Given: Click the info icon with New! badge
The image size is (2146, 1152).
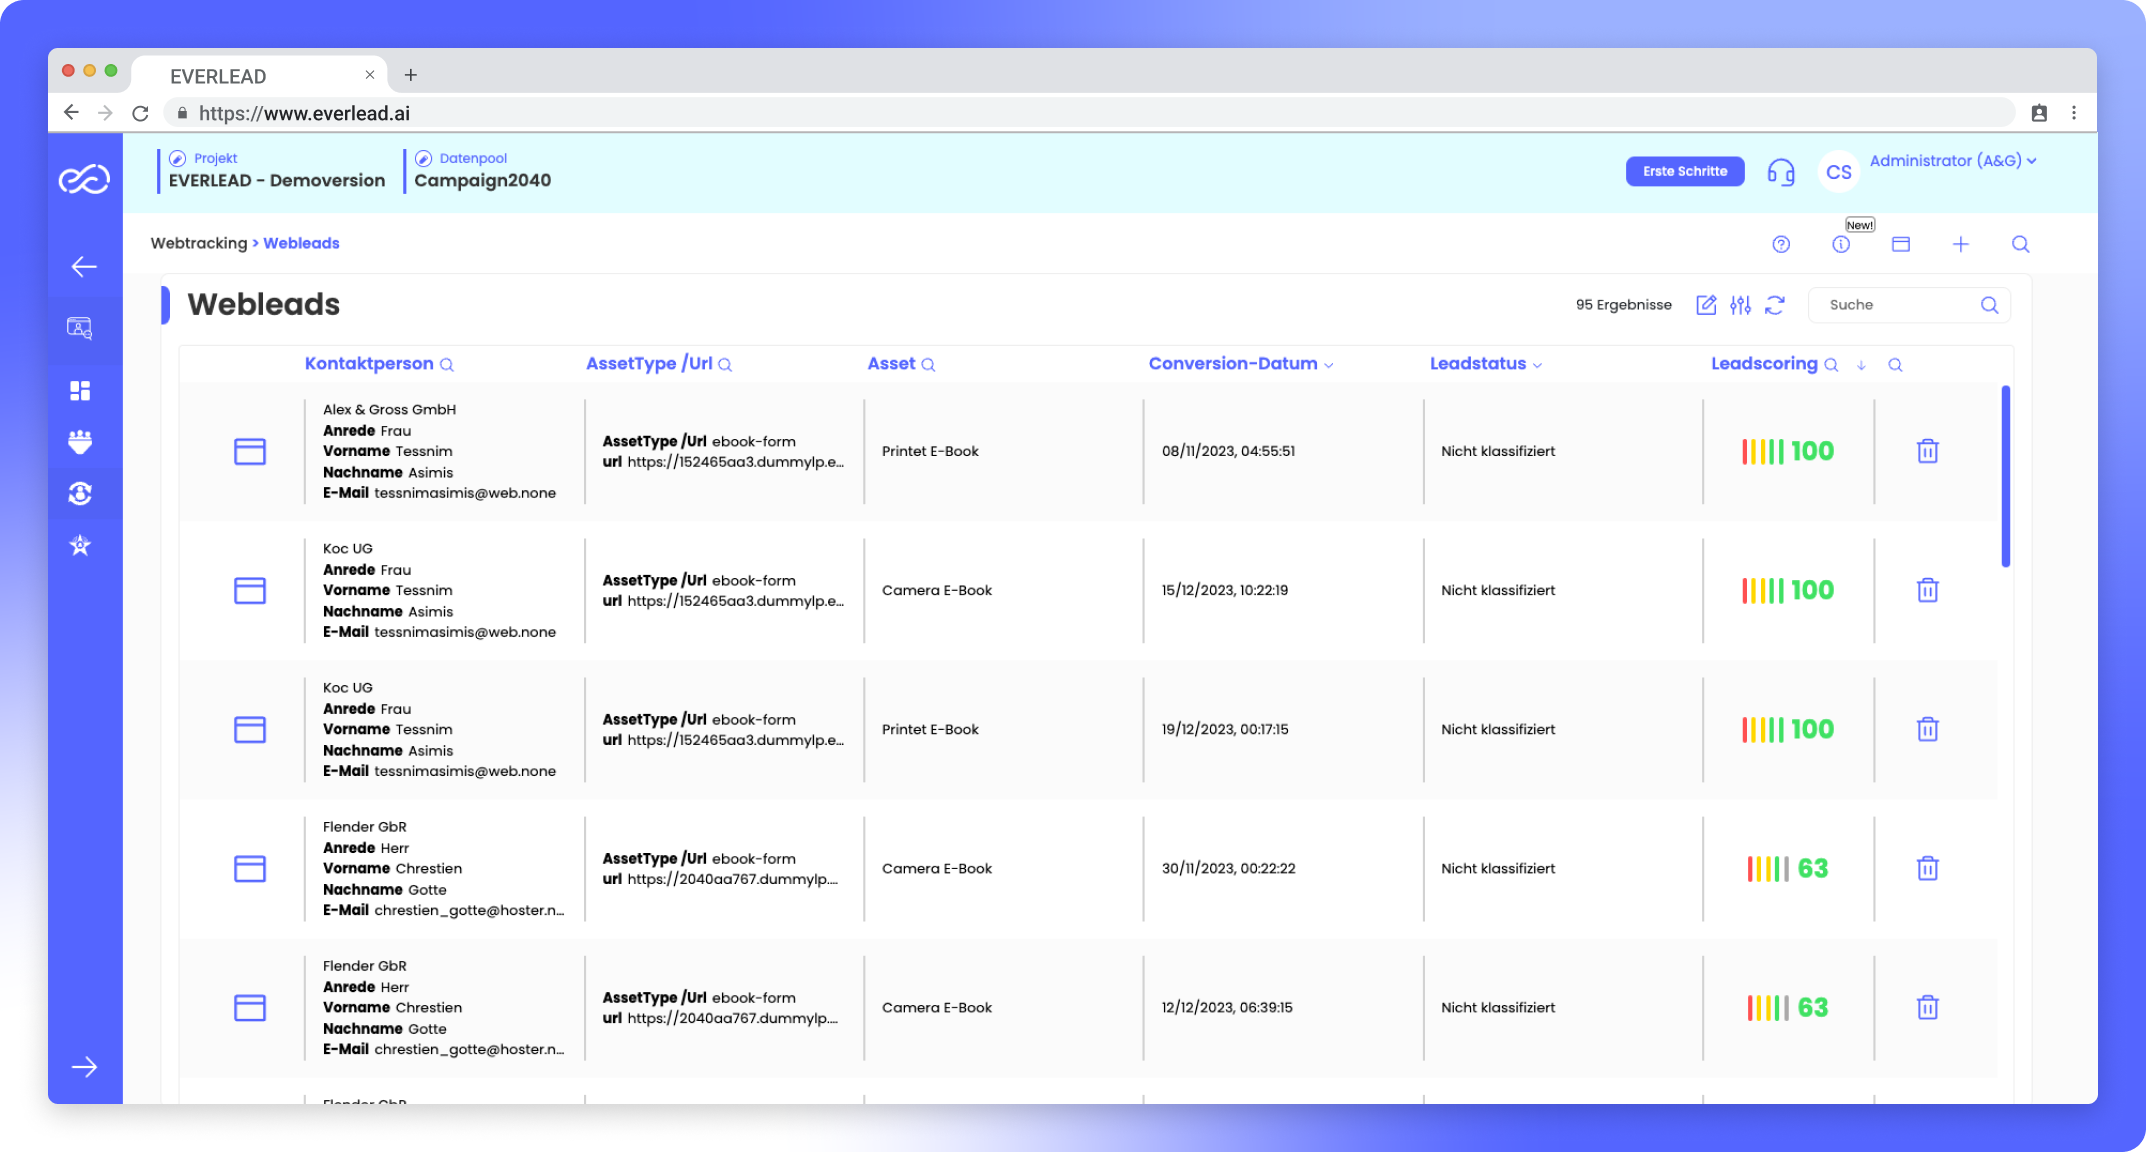Looking at the screenshot, I should (1841, 244).
